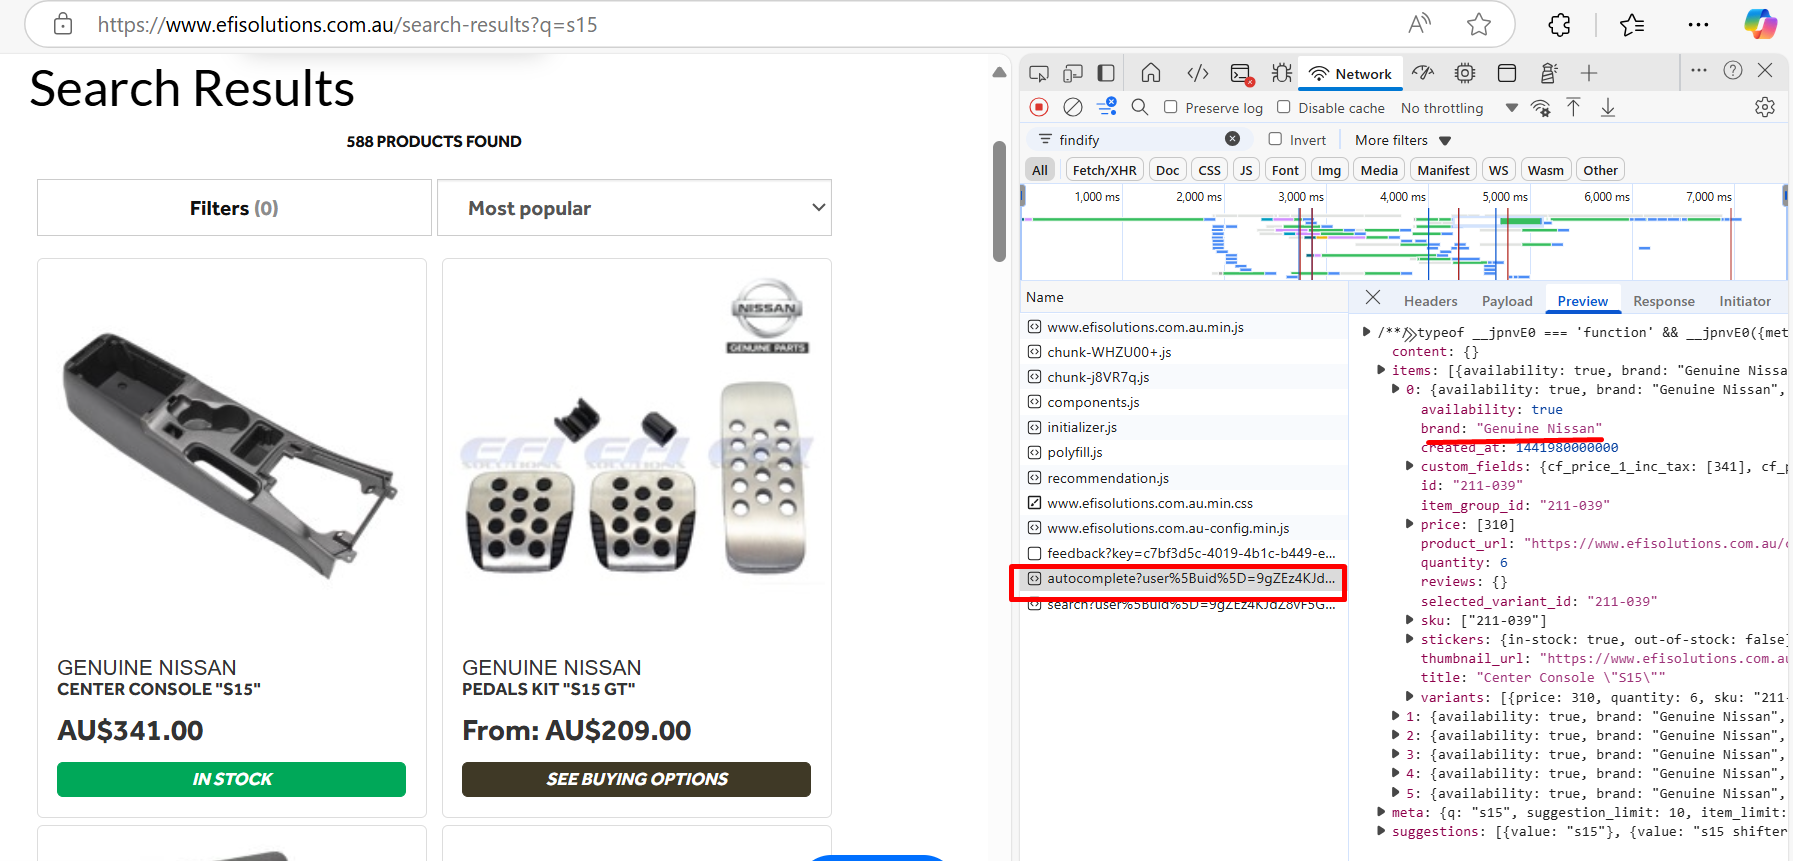Screen dimensions: 1793x861
Task: Open the More filters dropdown
Action: pyautogui.click(x=1402, y=140)
